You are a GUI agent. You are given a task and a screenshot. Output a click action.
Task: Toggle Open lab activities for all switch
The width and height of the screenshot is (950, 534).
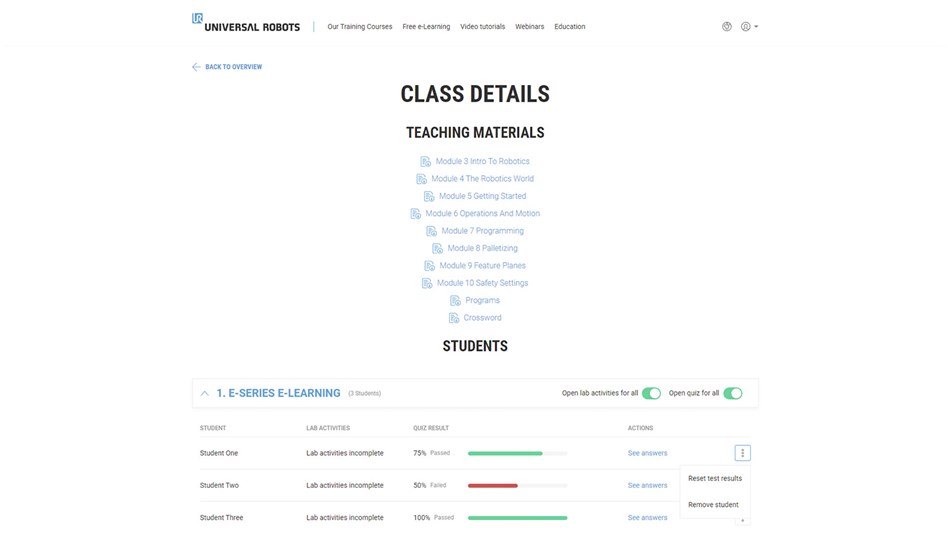coord(651,393)
